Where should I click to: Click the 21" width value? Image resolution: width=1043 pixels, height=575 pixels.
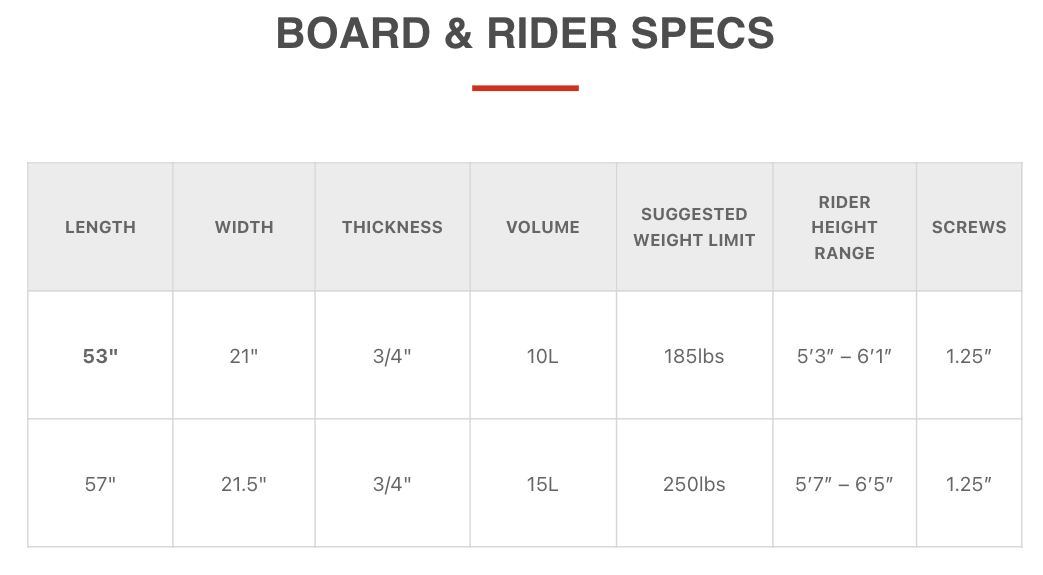[244, 355]
